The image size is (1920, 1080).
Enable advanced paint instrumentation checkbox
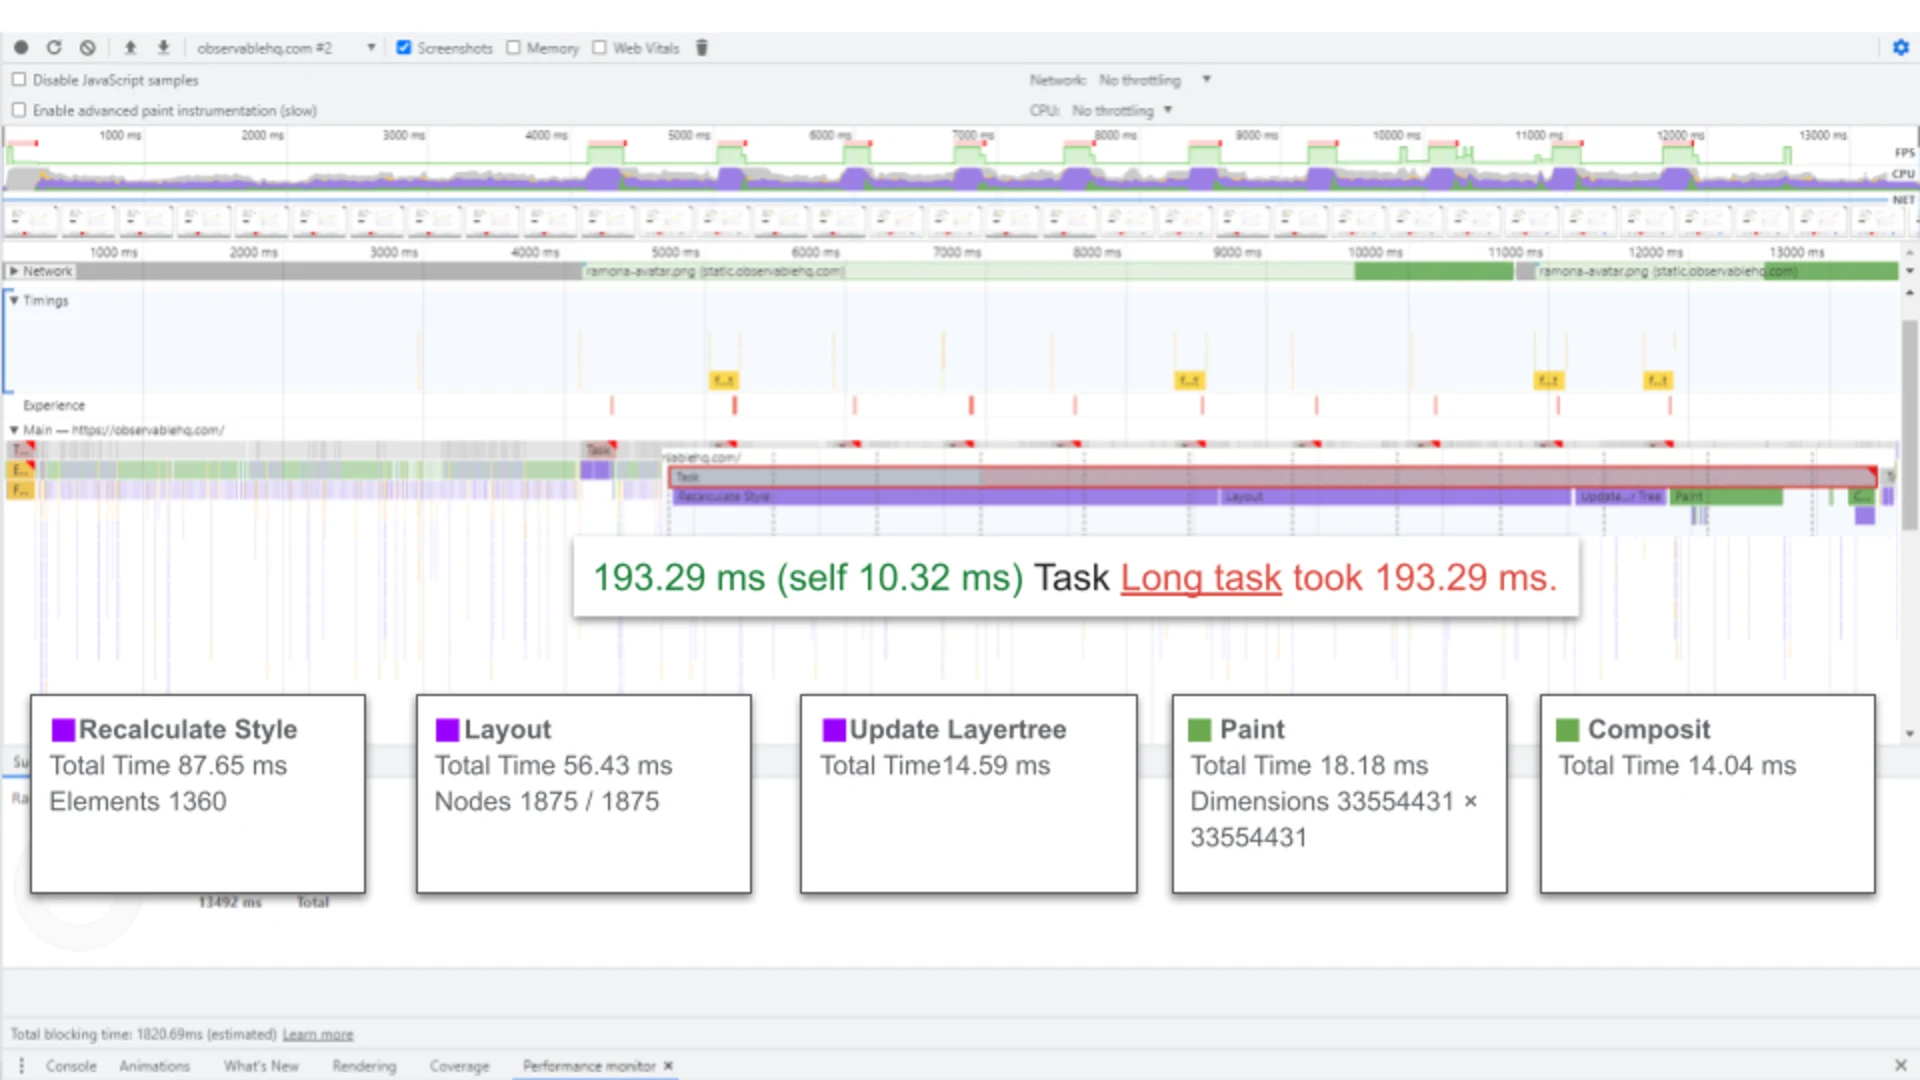(19, 110)
